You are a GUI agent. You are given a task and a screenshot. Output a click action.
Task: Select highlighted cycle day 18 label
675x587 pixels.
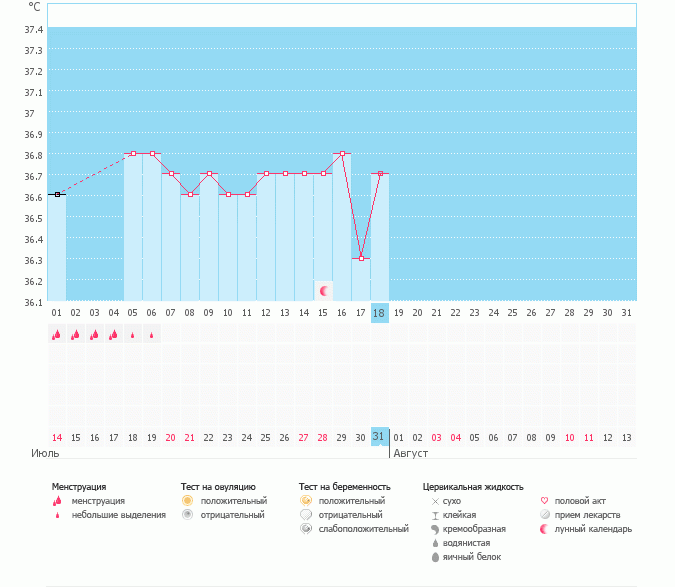coord(379,313)
